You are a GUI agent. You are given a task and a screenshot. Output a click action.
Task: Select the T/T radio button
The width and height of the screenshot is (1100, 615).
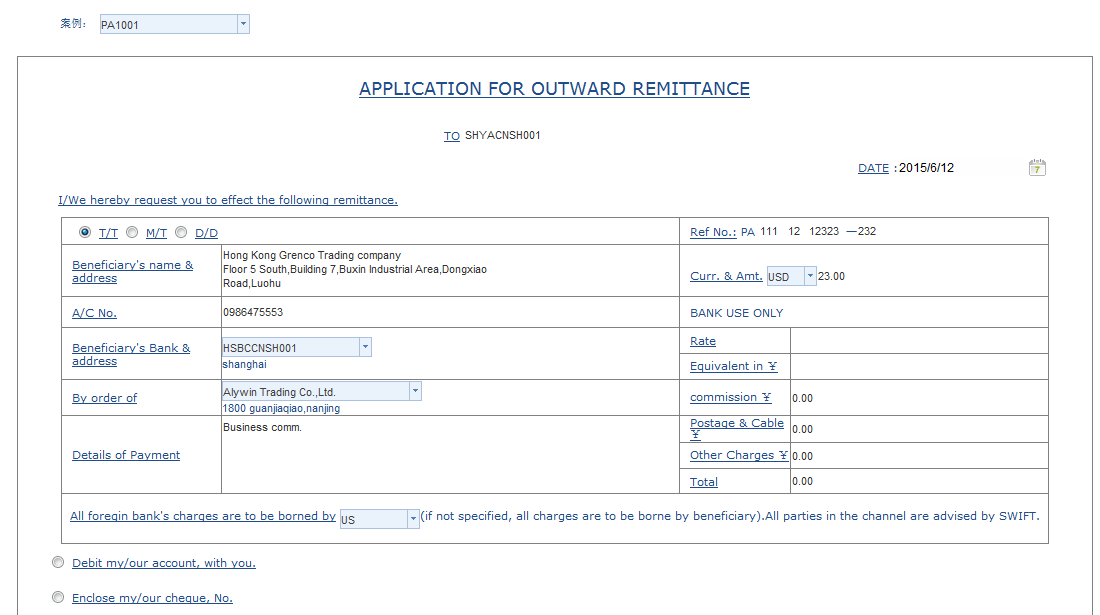[85, 232]
